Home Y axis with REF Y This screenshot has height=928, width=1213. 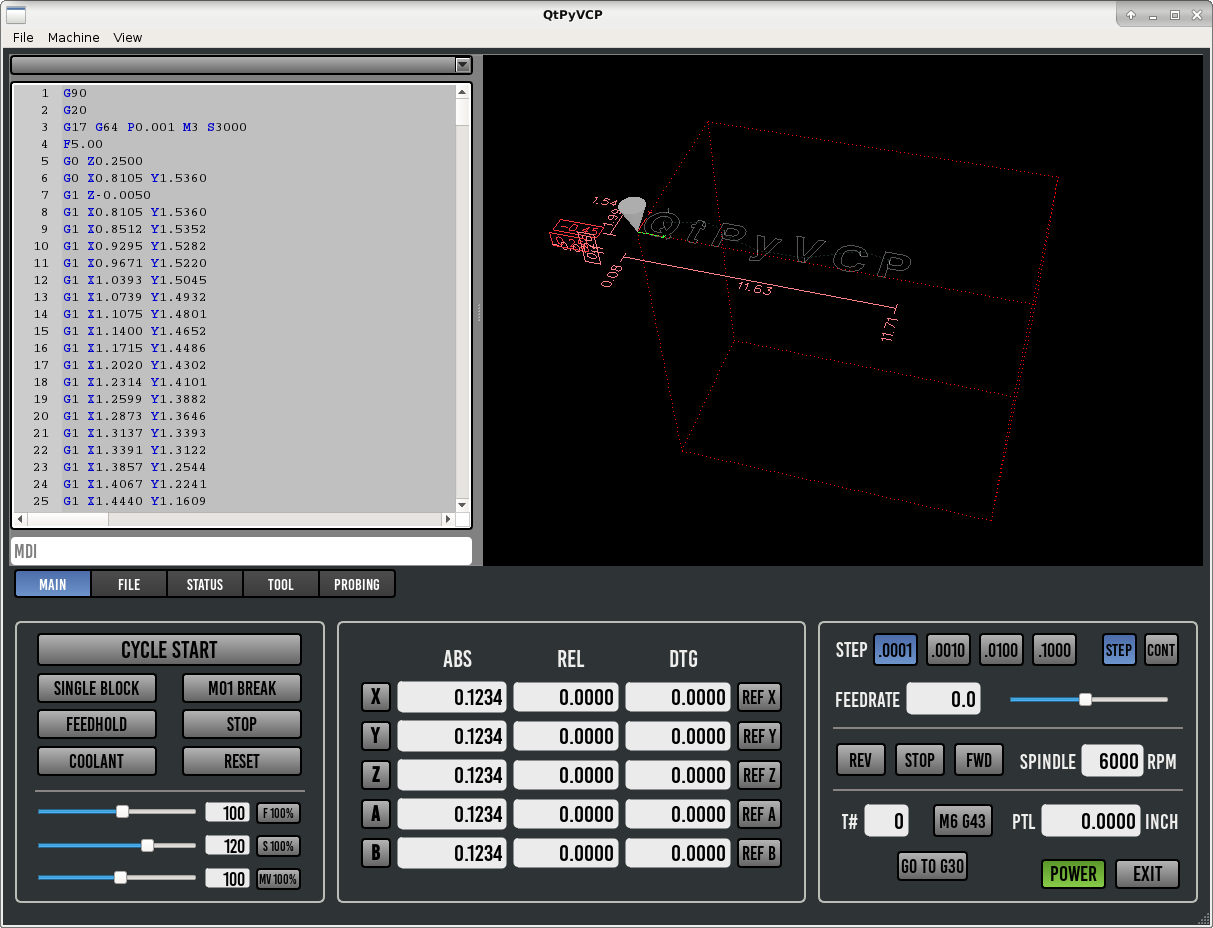tap(759, 736)
